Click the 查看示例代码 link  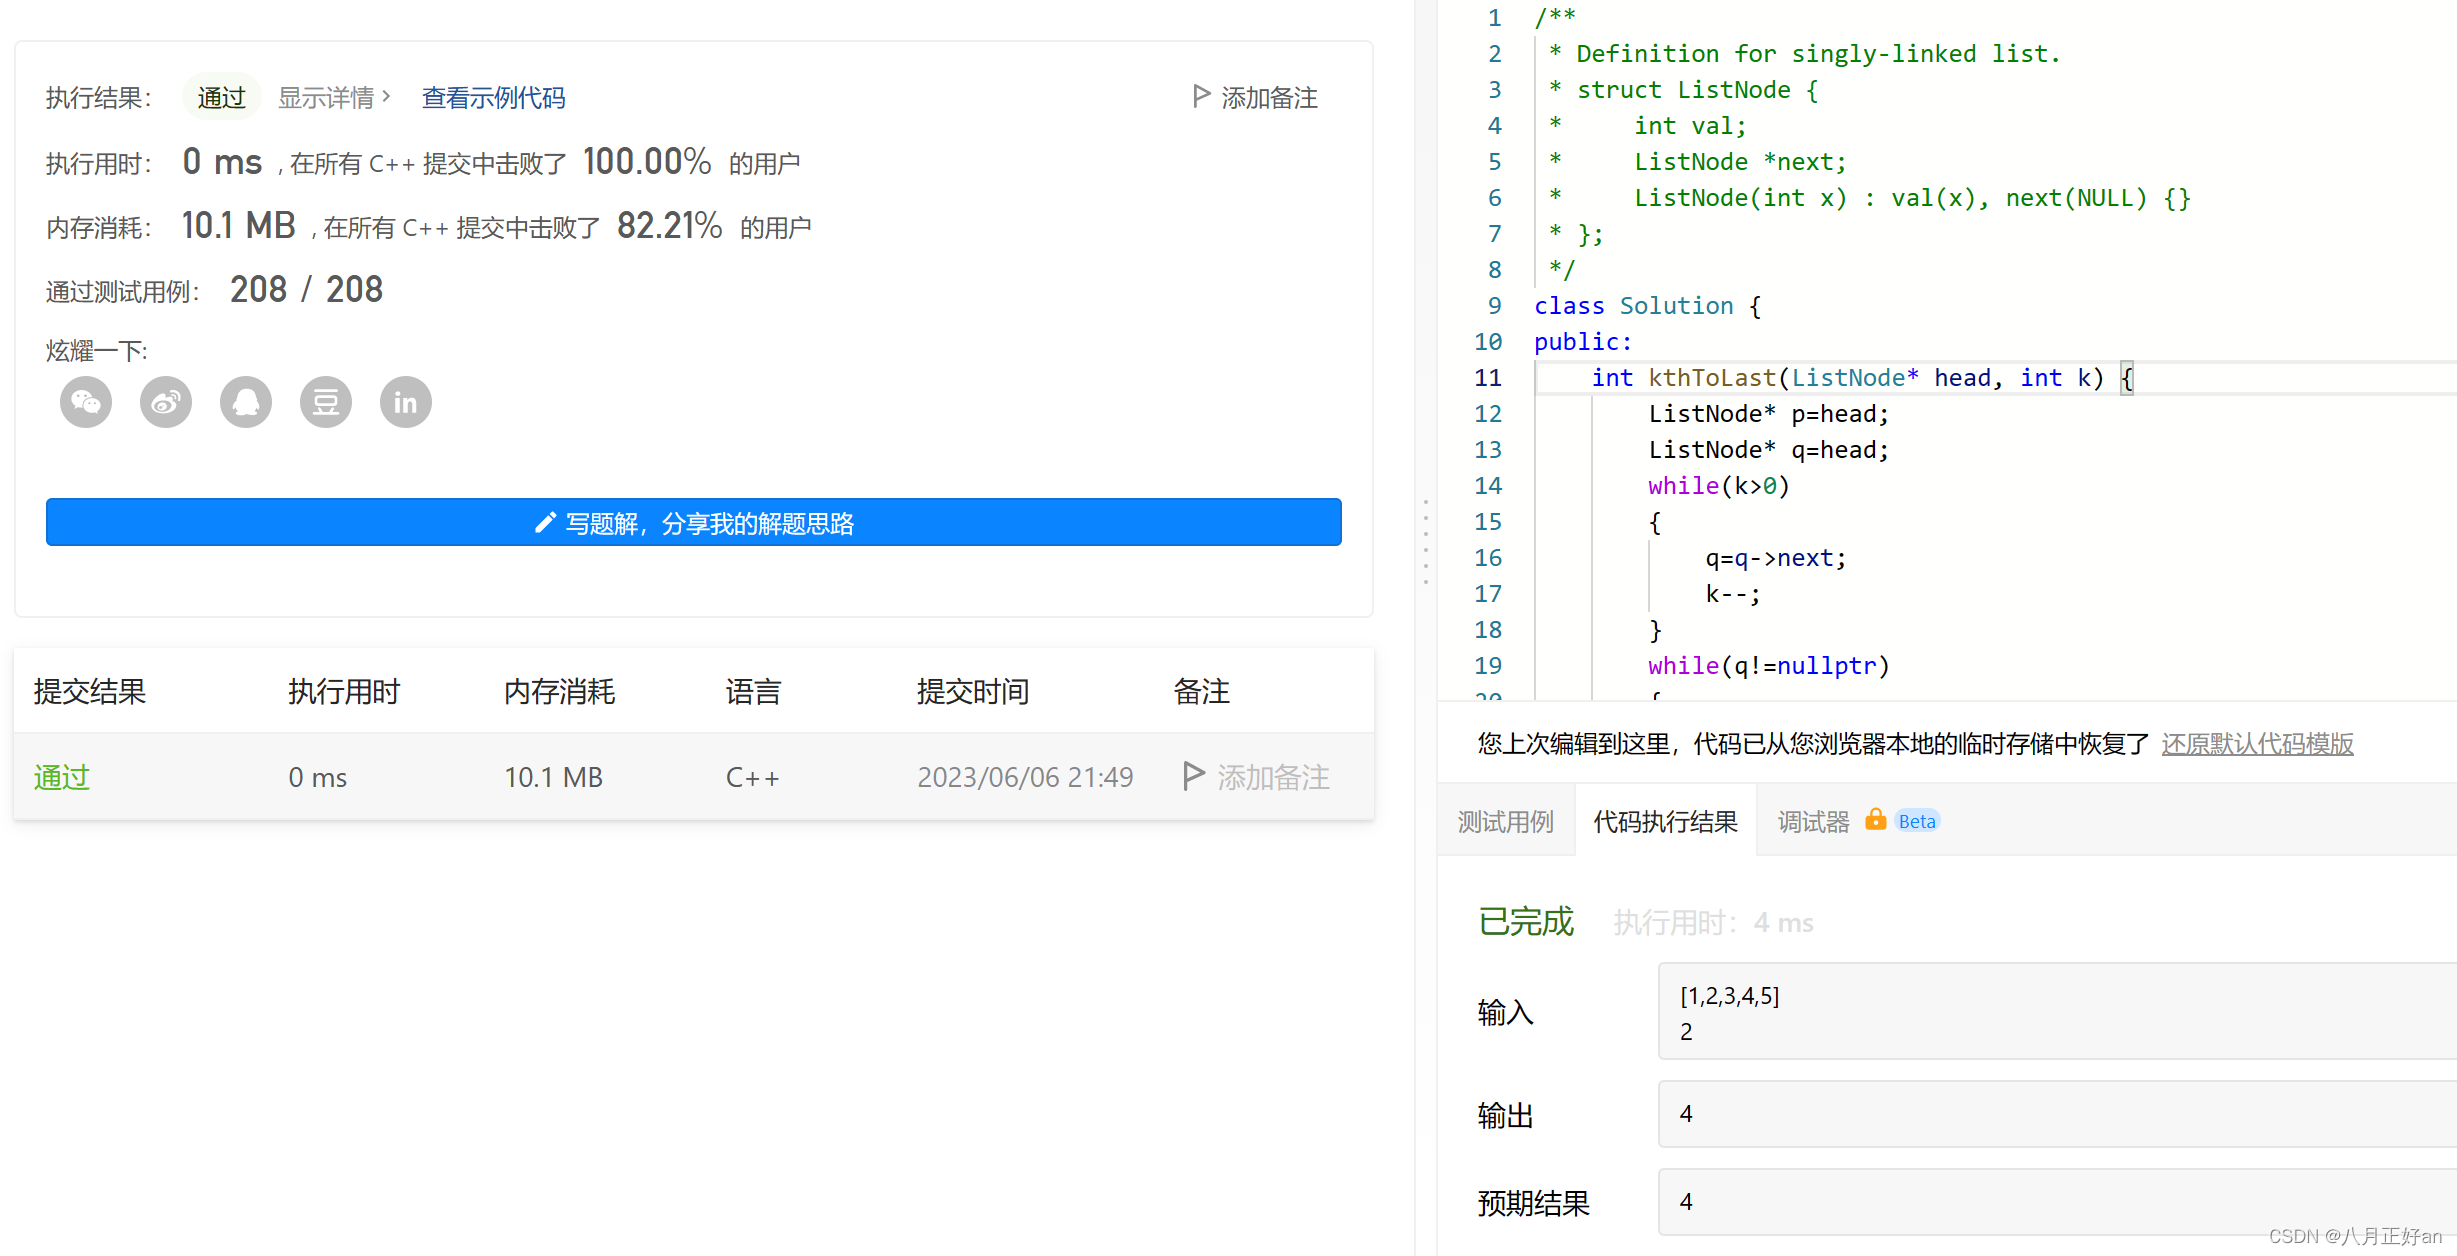click(x=493, y=98)
